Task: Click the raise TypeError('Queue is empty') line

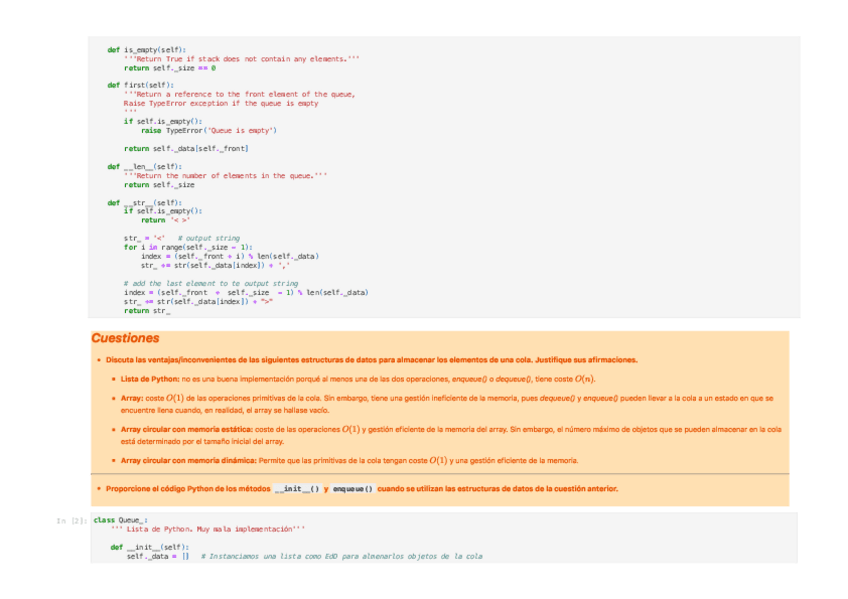Action: point(209,130)
